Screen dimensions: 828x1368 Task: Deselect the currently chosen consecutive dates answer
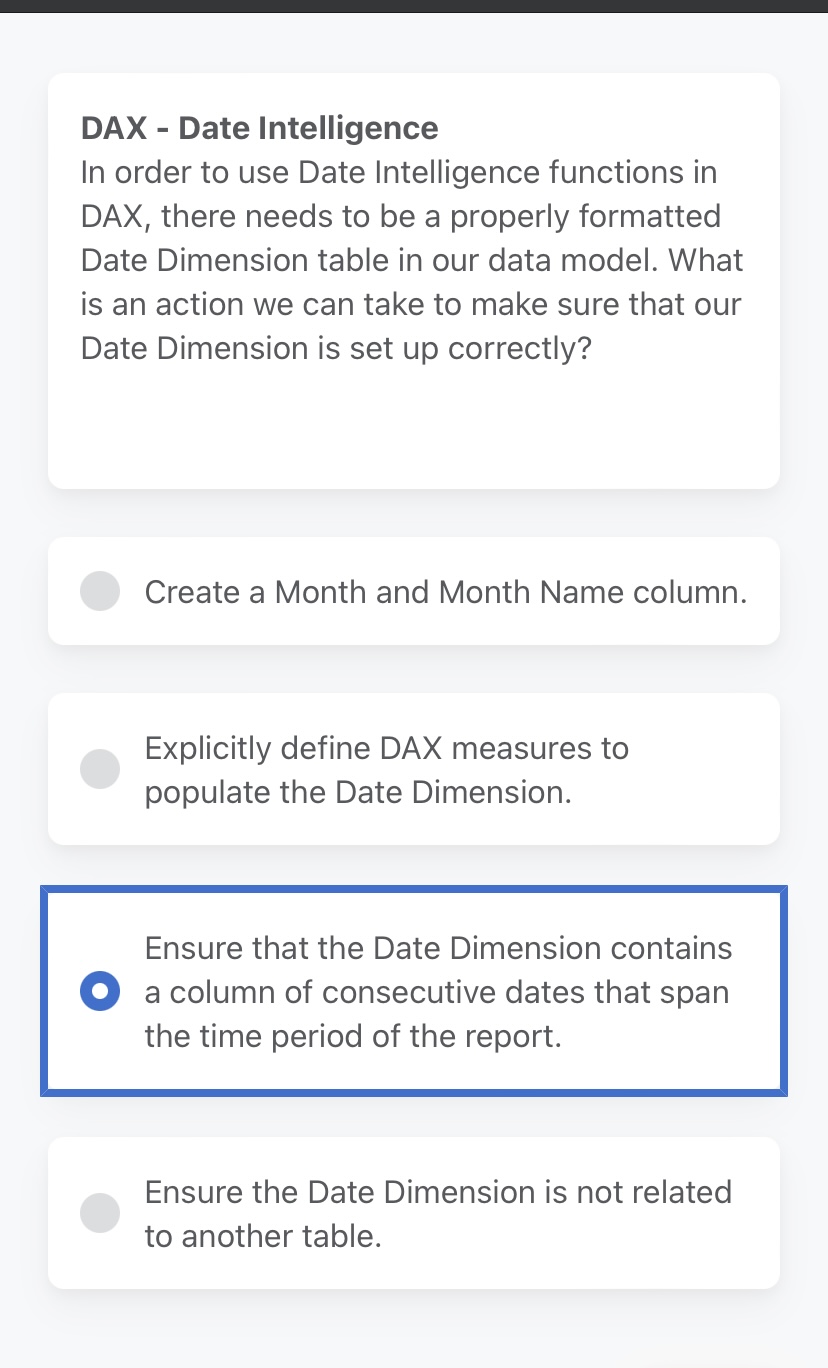click(x=100, y=991)
